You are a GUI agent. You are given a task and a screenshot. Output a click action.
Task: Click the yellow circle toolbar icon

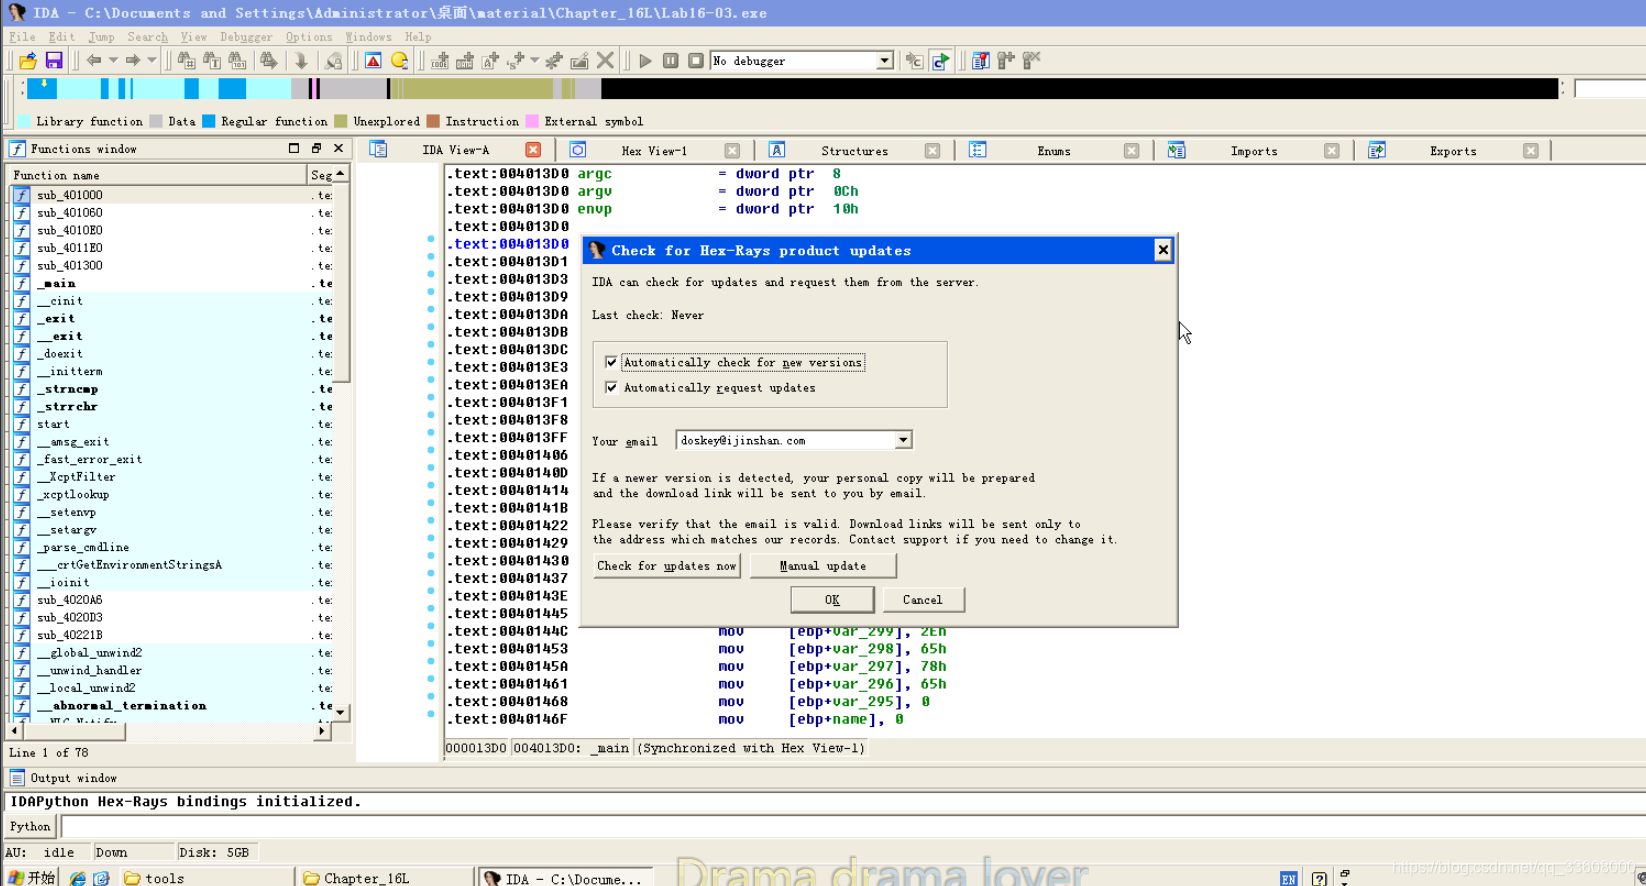coord(399,61)
